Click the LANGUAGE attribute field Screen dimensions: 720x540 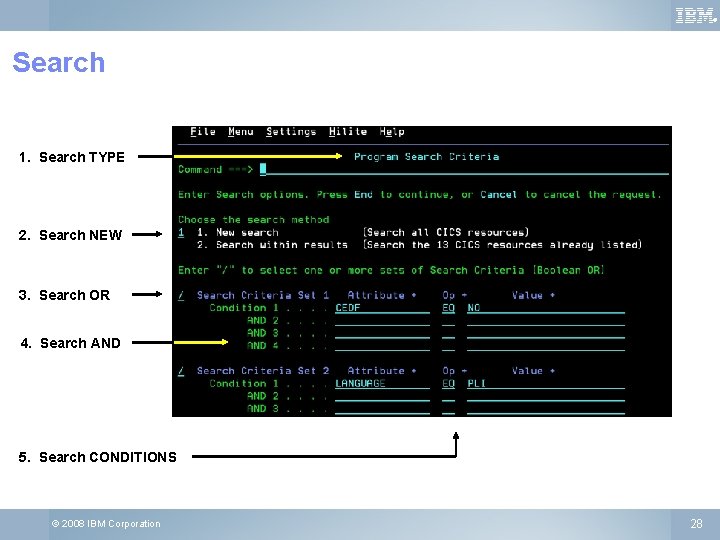(x=382, y=383)
